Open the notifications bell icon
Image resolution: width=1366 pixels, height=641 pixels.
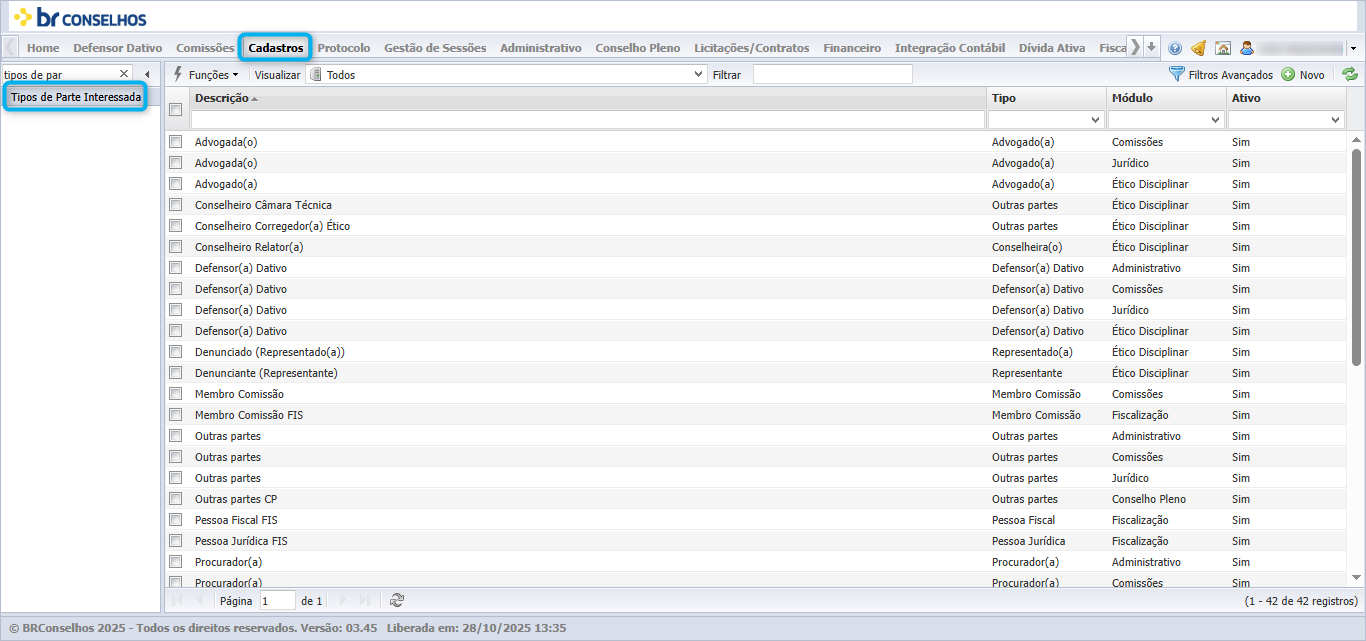pyautogui.click(x=1199, y=48)
